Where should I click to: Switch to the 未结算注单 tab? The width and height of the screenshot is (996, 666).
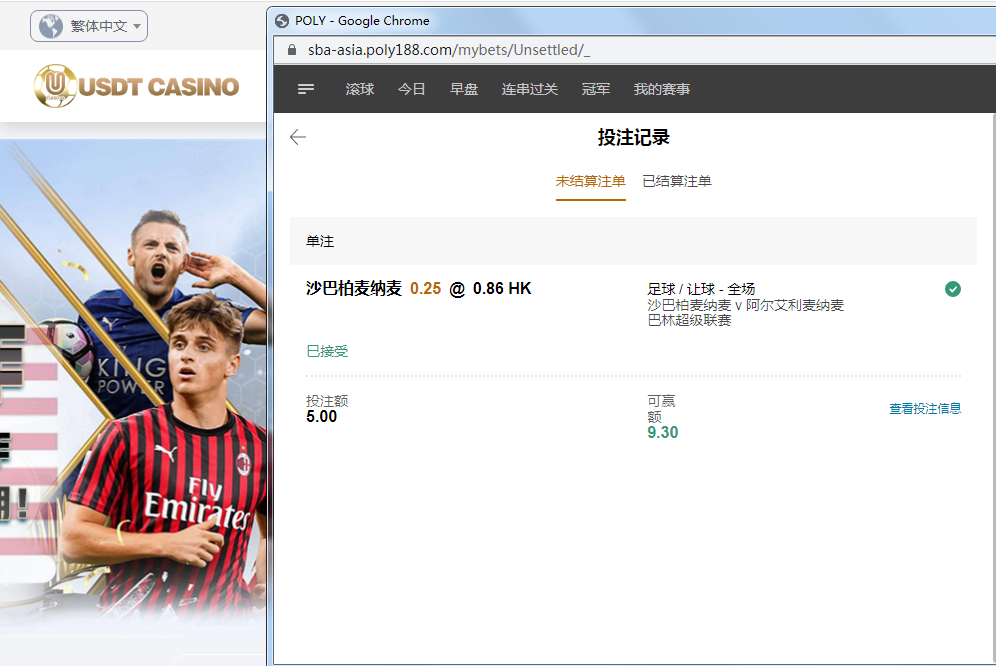click(590, 181)
